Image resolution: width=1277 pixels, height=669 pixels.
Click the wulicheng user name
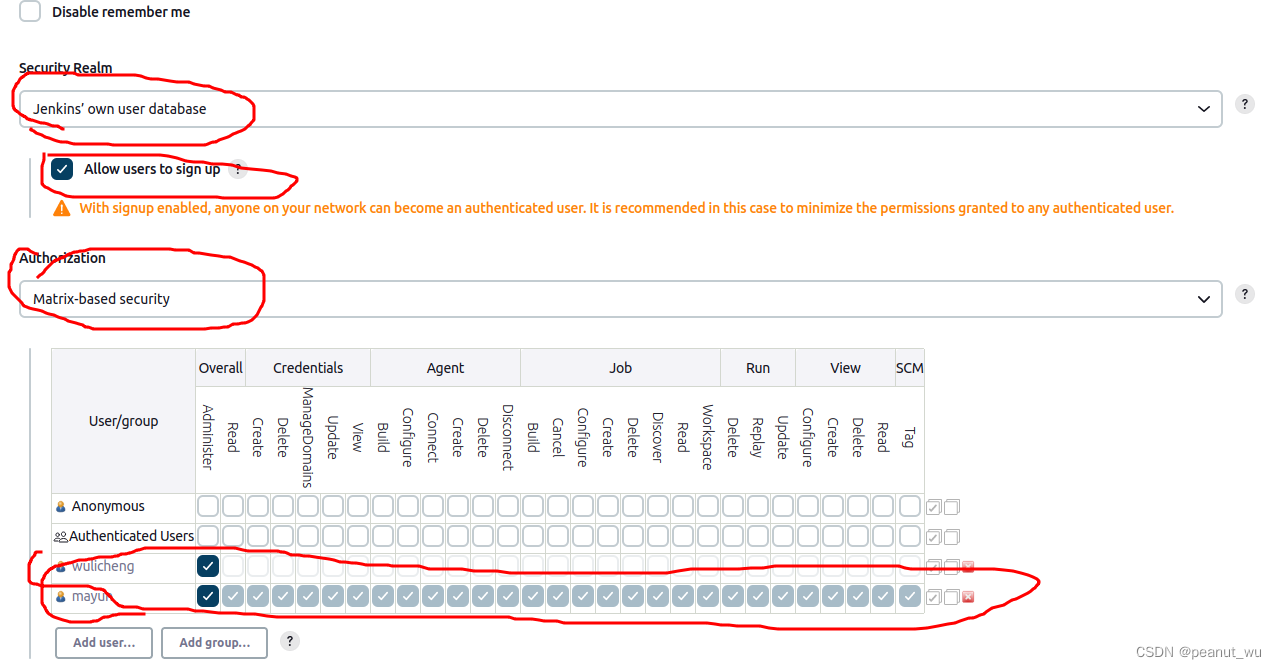click(x=103, y=567)
